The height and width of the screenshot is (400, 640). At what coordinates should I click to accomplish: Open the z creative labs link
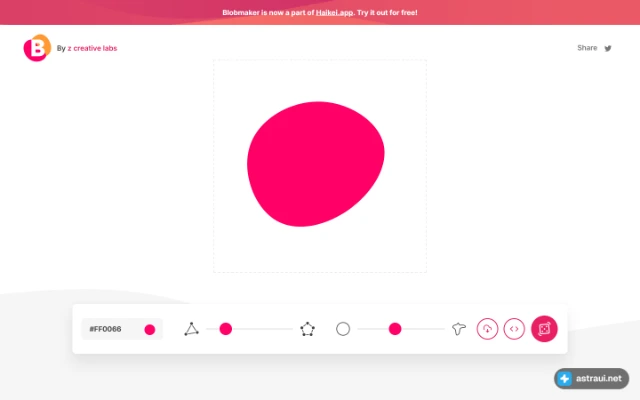[x=92, y=48]
